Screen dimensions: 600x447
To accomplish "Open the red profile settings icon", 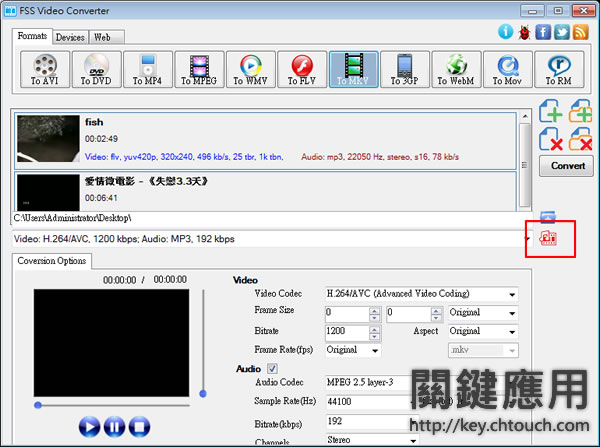I will (x=547, y=239).
